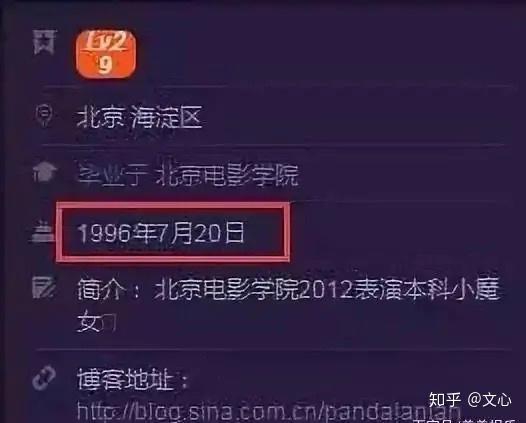Click the medal icon beside level badge

point(45,42)
